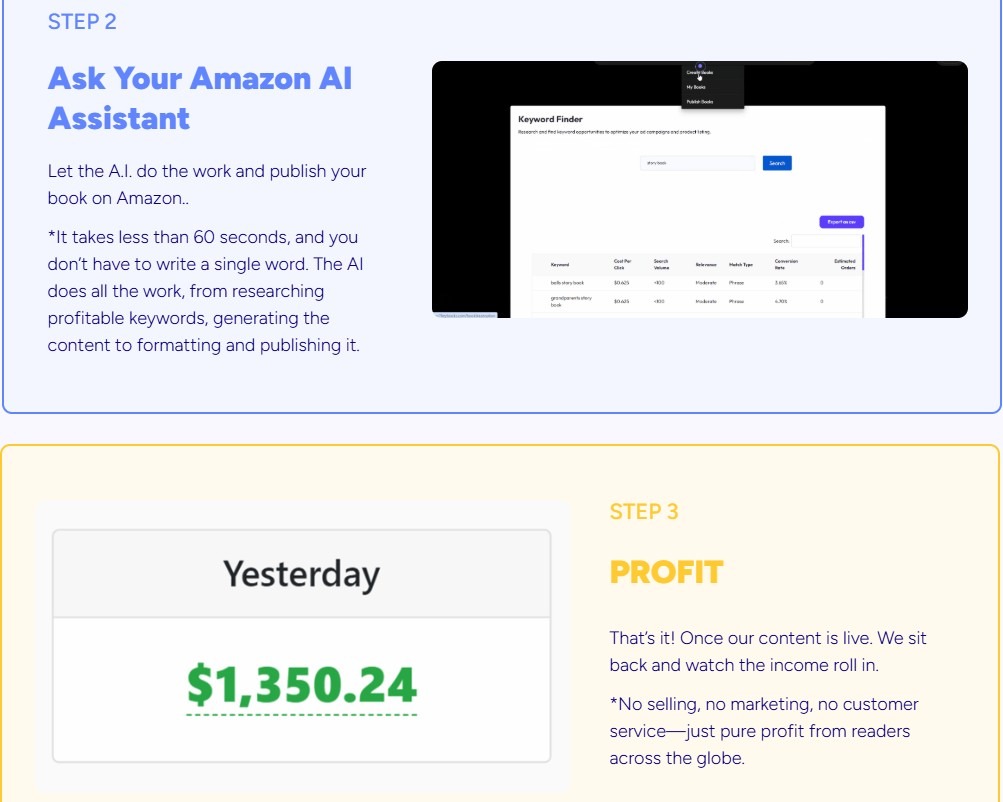Screen dimensions: 1003x802
Task: Open My Books menu entry
Action: [697, 87]
